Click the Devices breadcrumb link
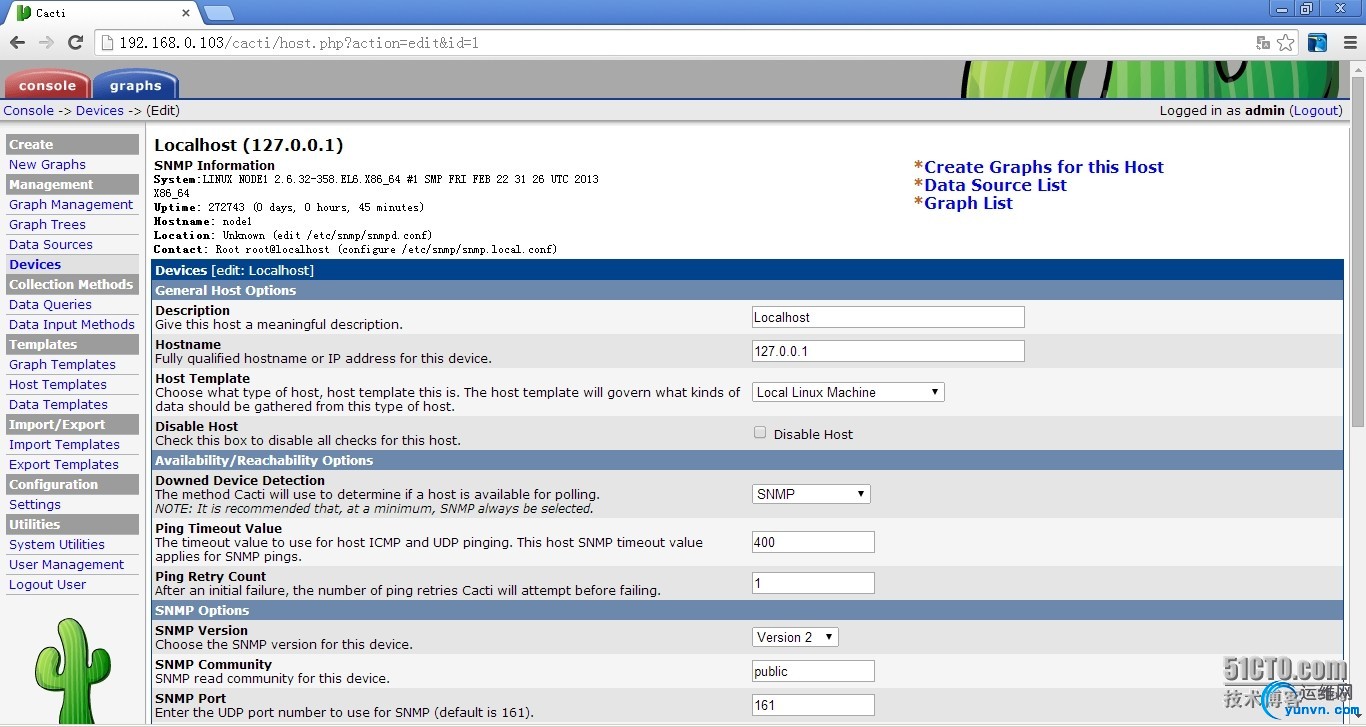 pos(100,110)
